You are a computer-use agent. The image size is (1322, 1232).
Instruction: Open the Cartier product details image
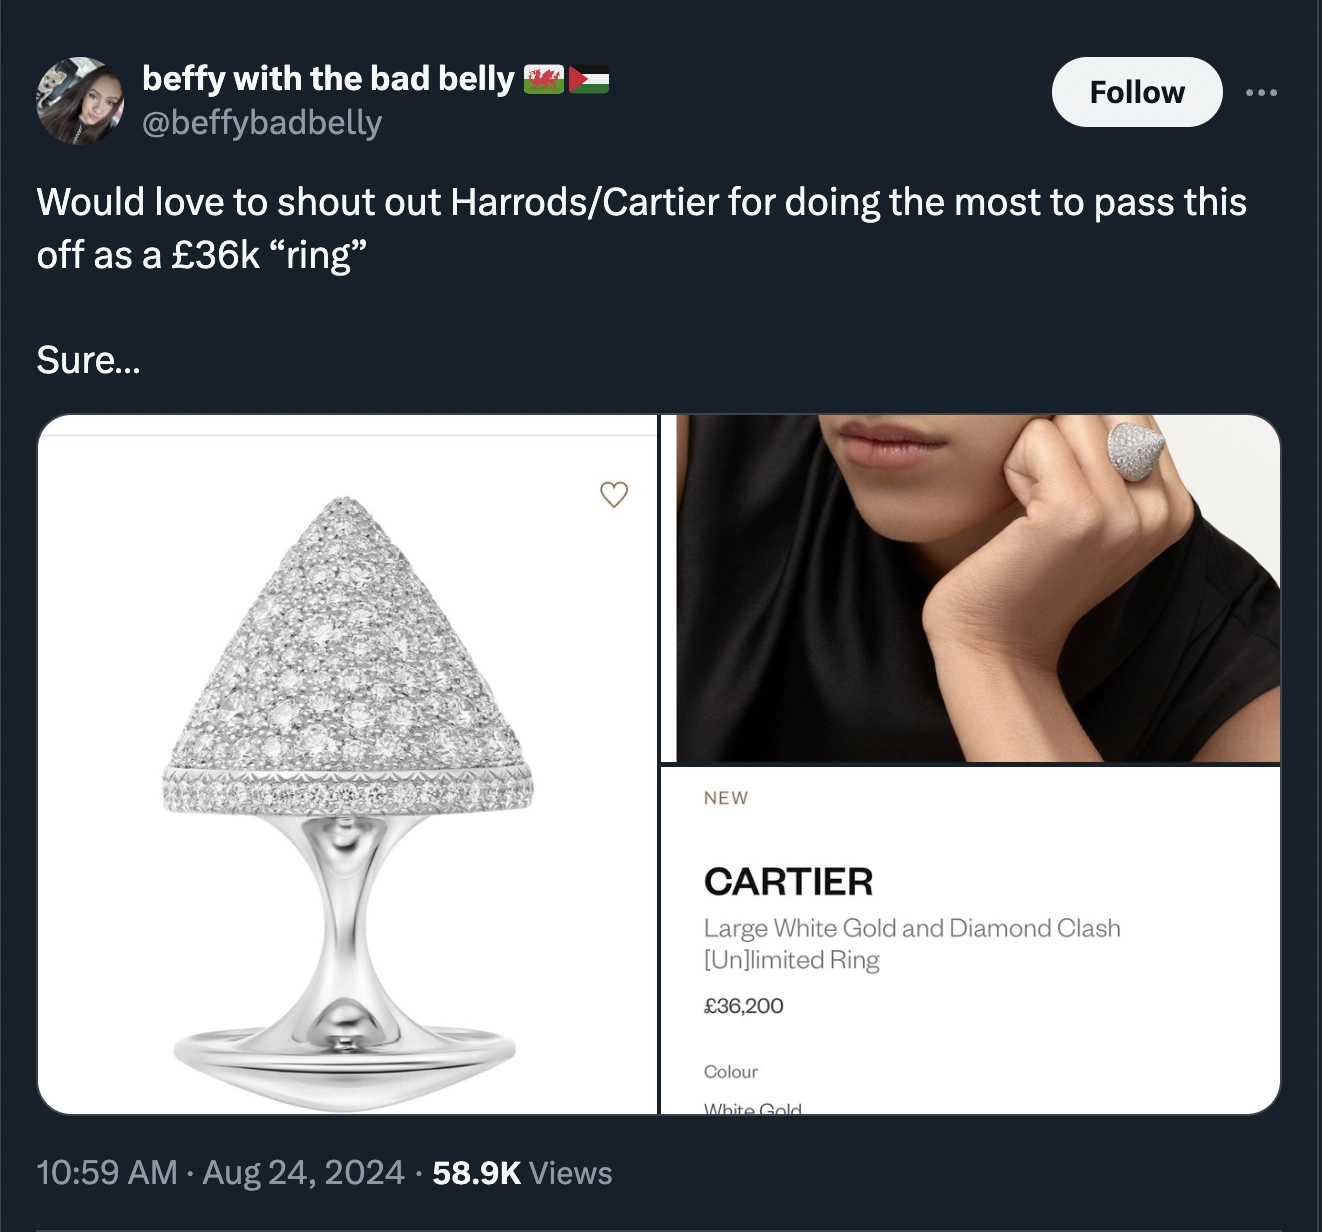point(970,940)
